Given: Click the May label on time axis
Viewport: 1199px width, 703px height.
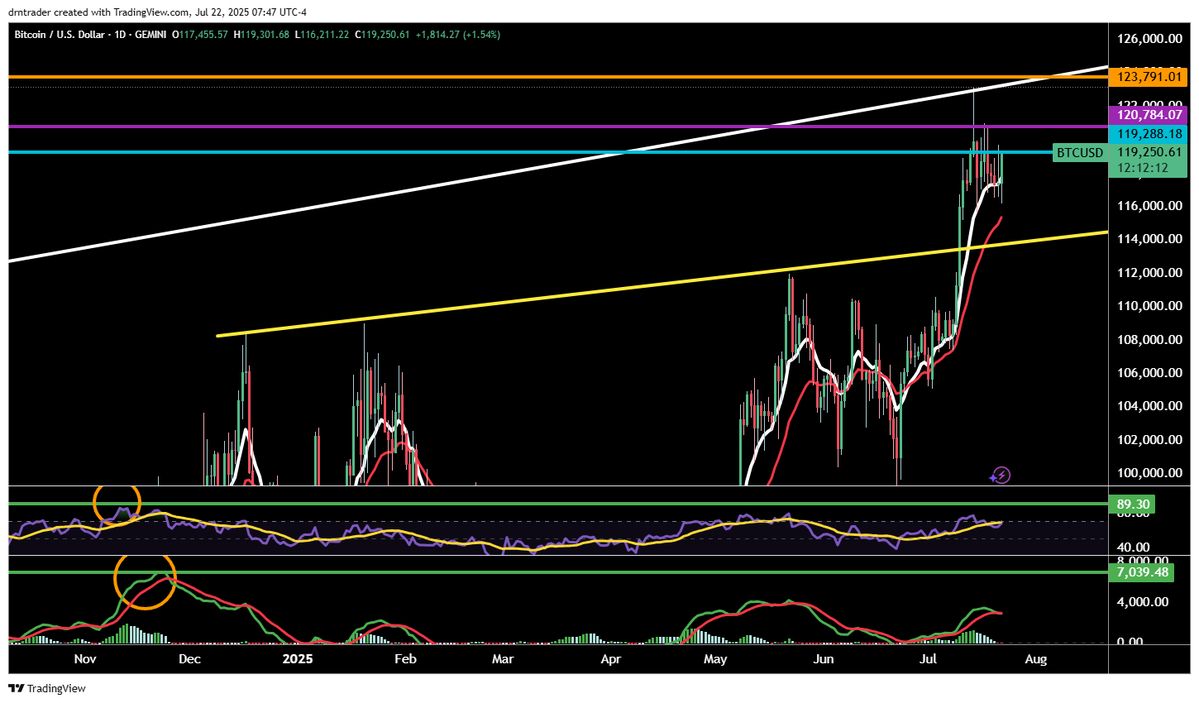Looking at the screenshot, I should 716,659.
